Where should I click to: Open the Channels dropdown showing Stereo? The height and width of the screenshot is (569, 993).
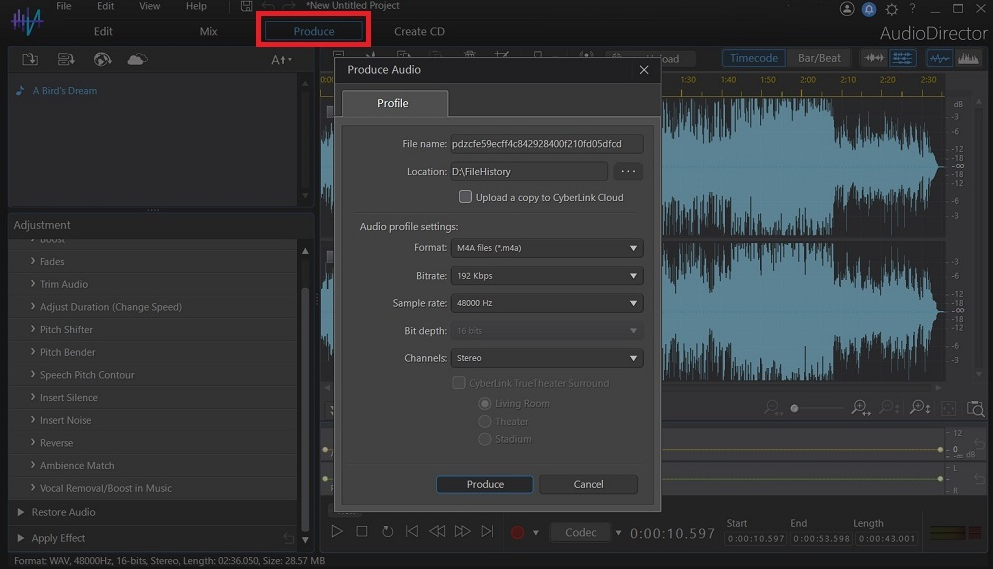point(547,358)
